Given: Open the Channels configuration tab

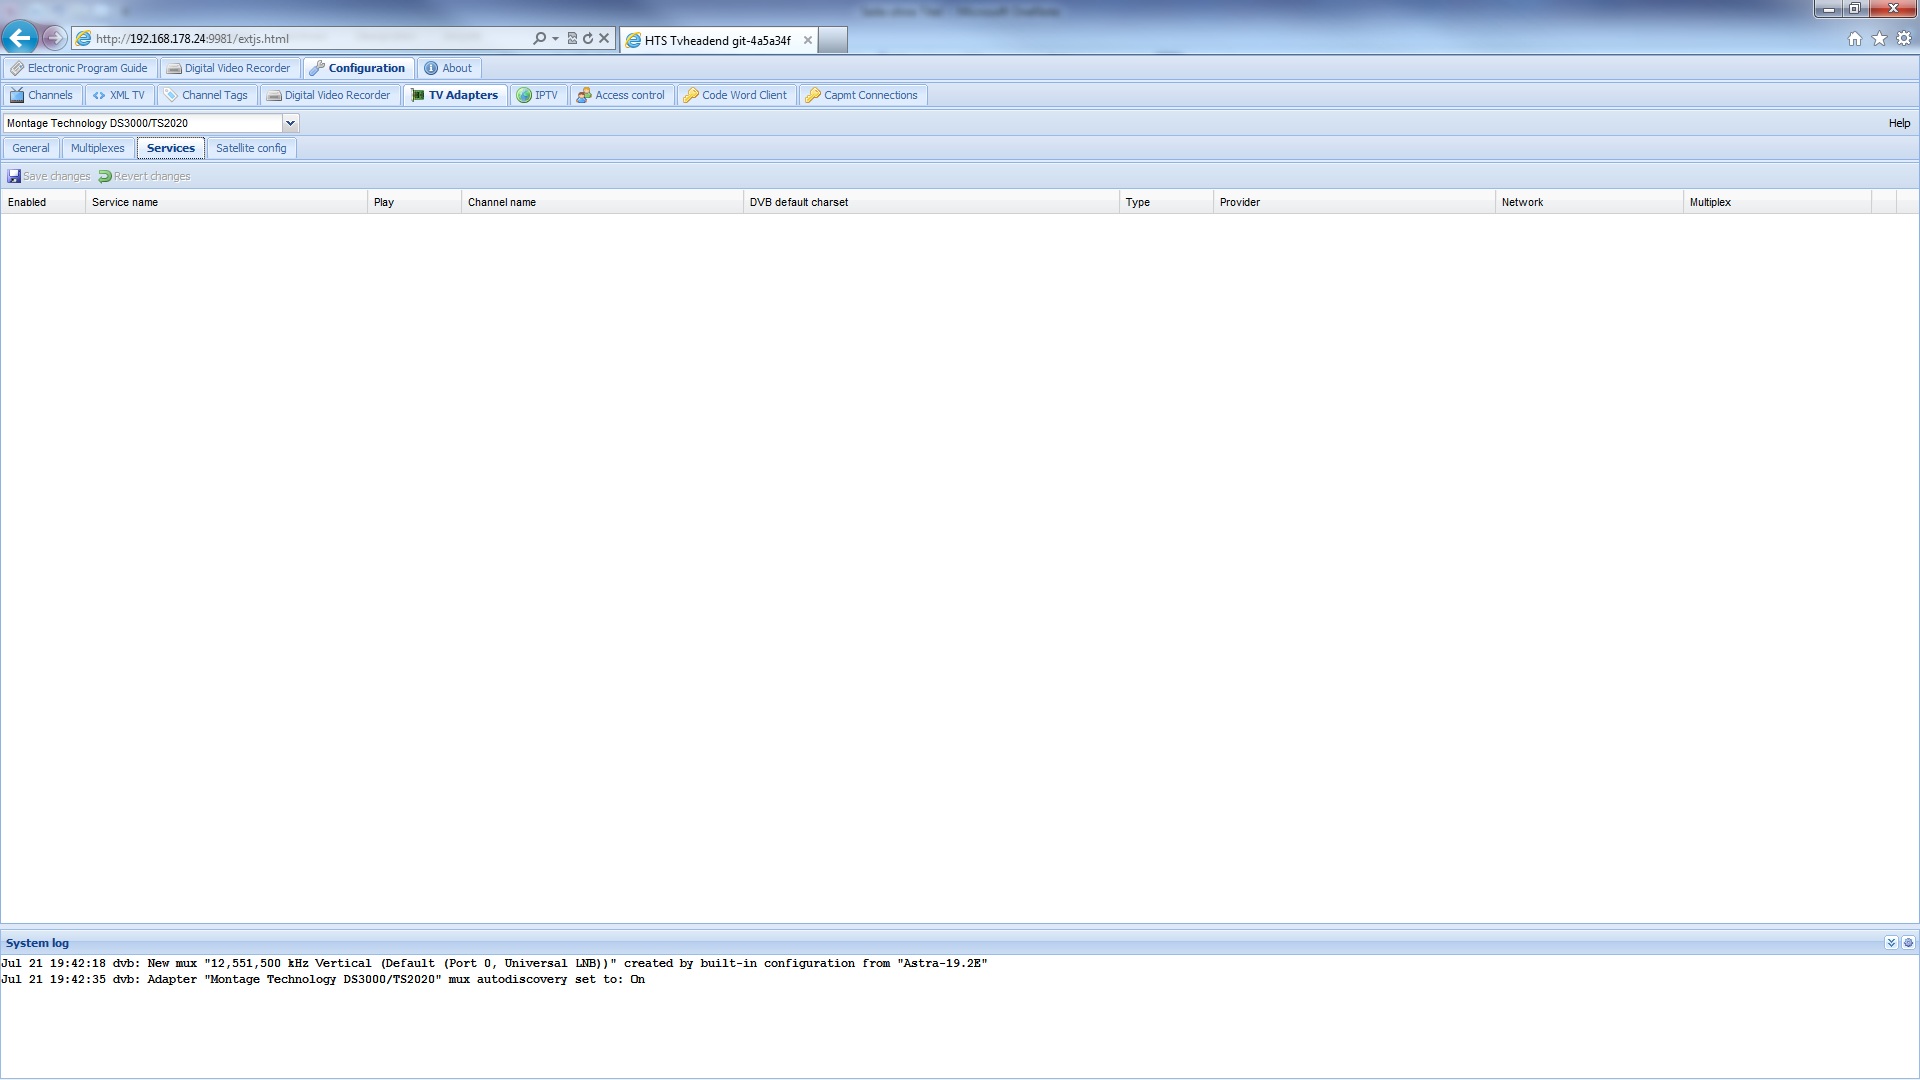Looking at the screenshot, I should pos(42,95).
